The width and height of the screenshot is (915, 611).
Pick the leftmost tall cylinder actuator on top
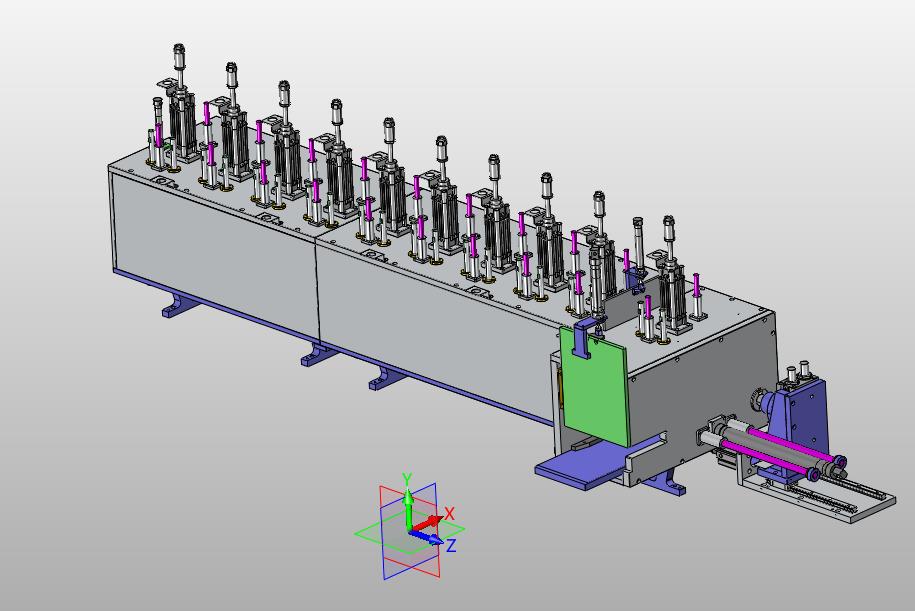point(182,105)
